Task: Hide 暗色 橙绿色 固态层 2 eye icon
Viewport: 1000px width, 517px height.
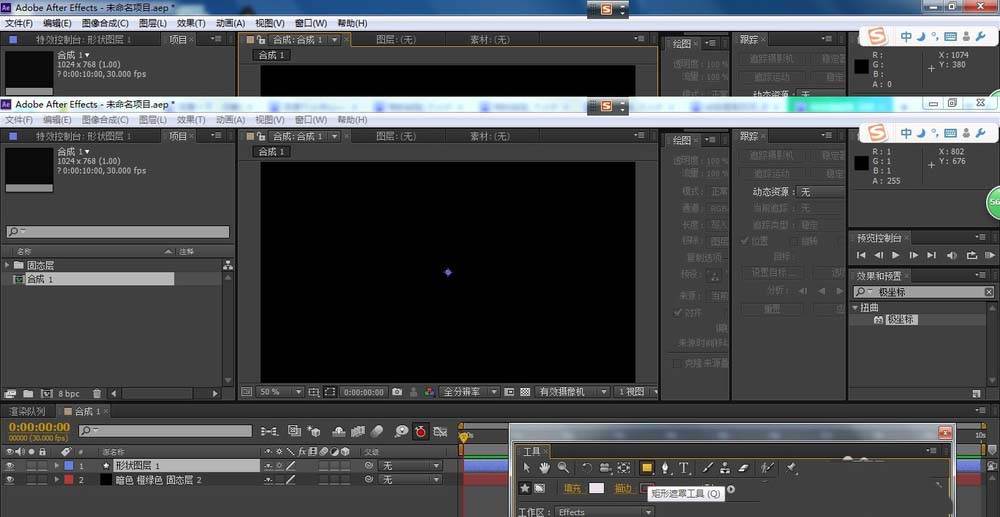Action: (10, 480)
